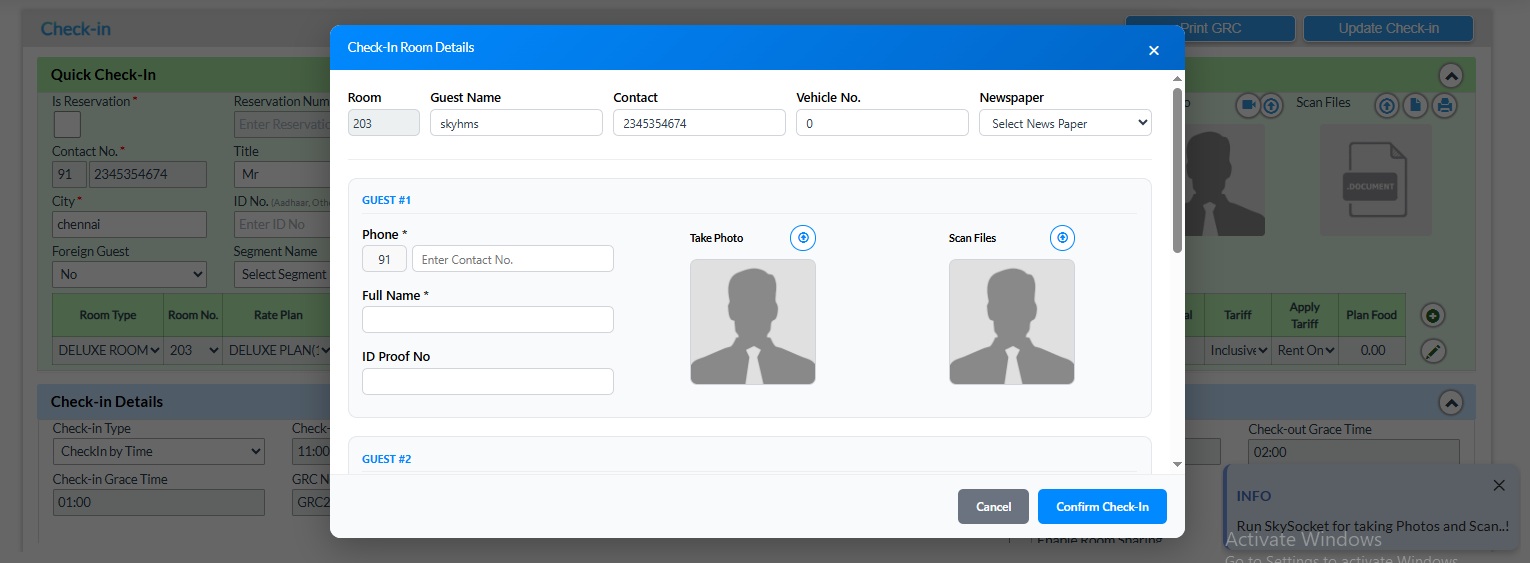The height and width of the screenshot is (563, 1530).
Task: Collapse the Check-in Details section
Action: tap(1450, 402)
